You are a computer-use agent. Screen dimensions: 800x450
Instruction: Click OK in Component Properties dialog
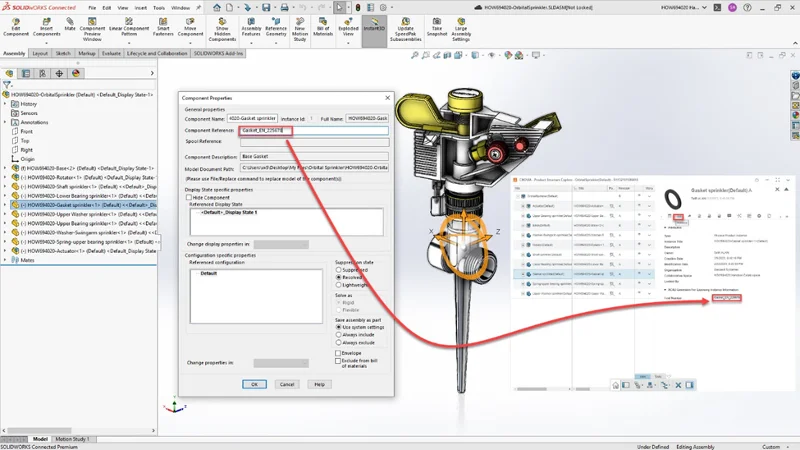click(254, 384)
